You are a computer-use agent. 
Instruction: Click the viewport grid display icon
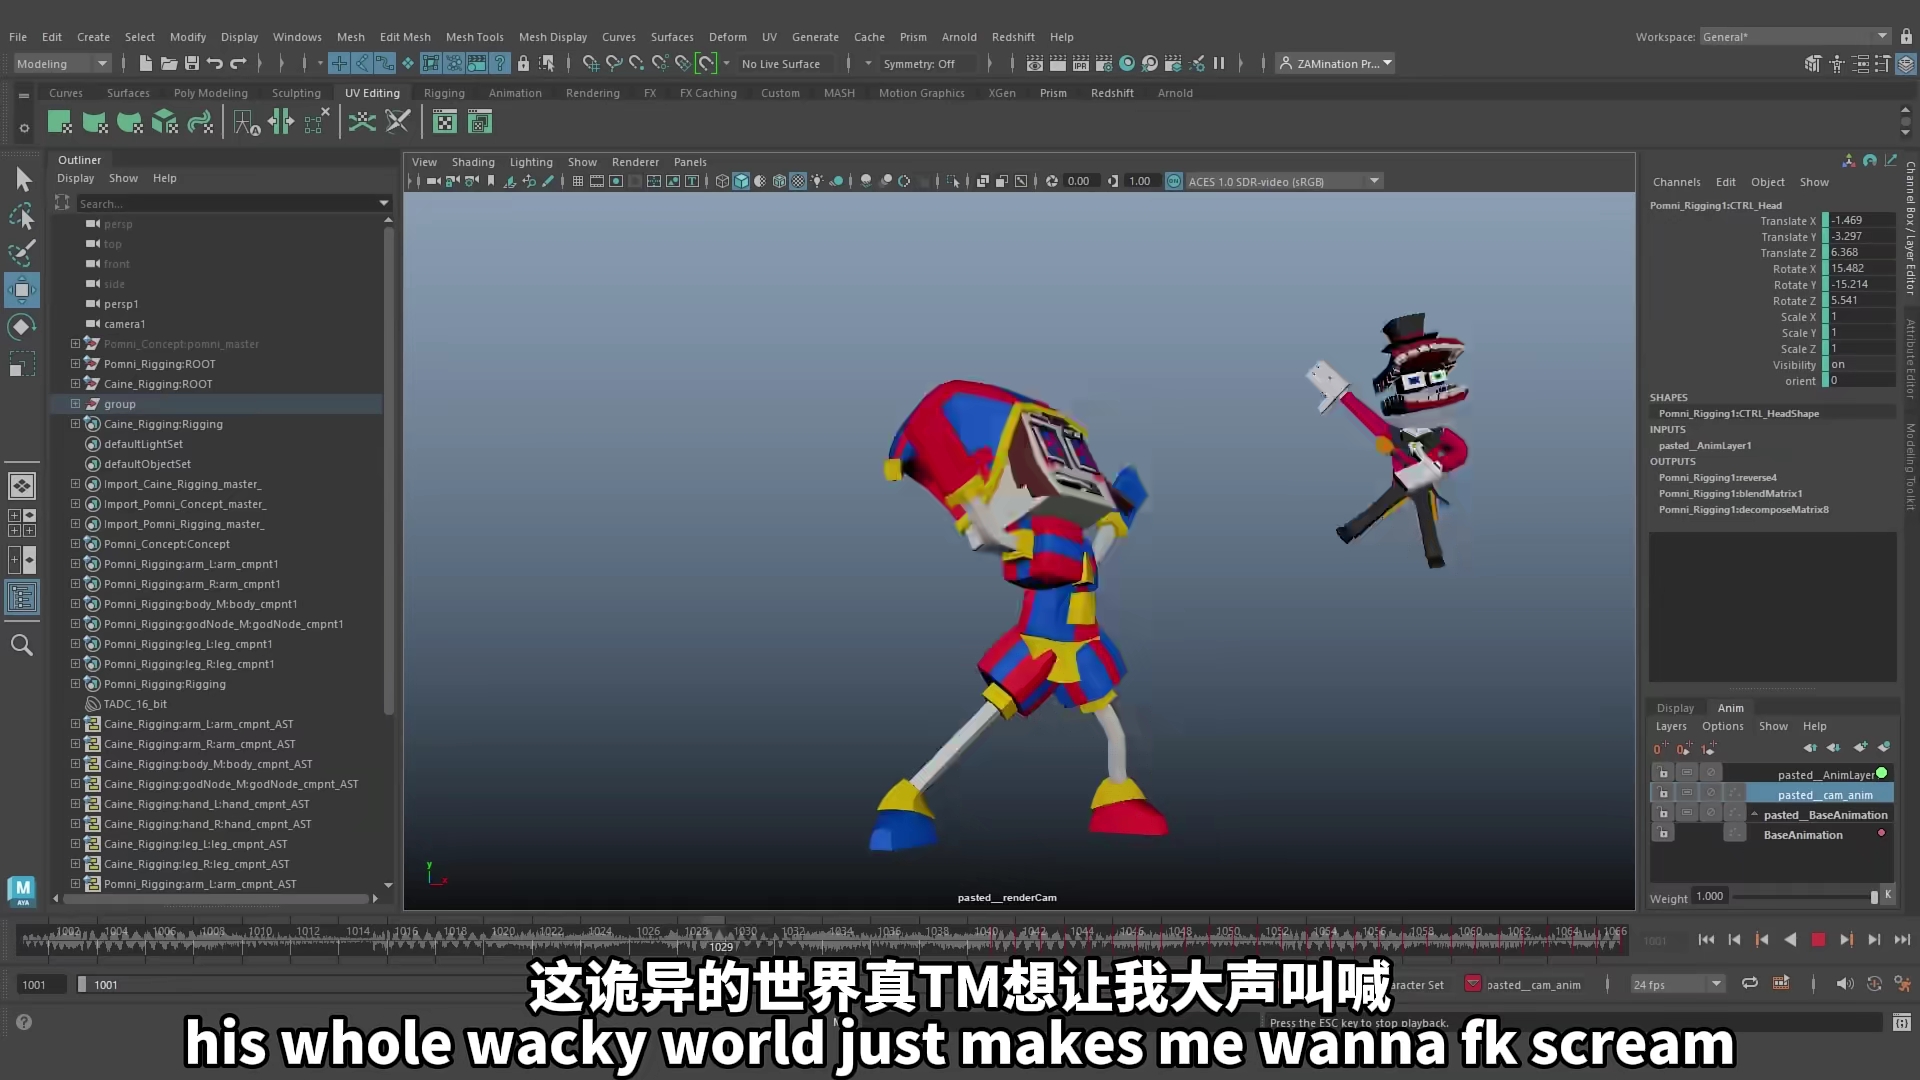tap(578, 181)
